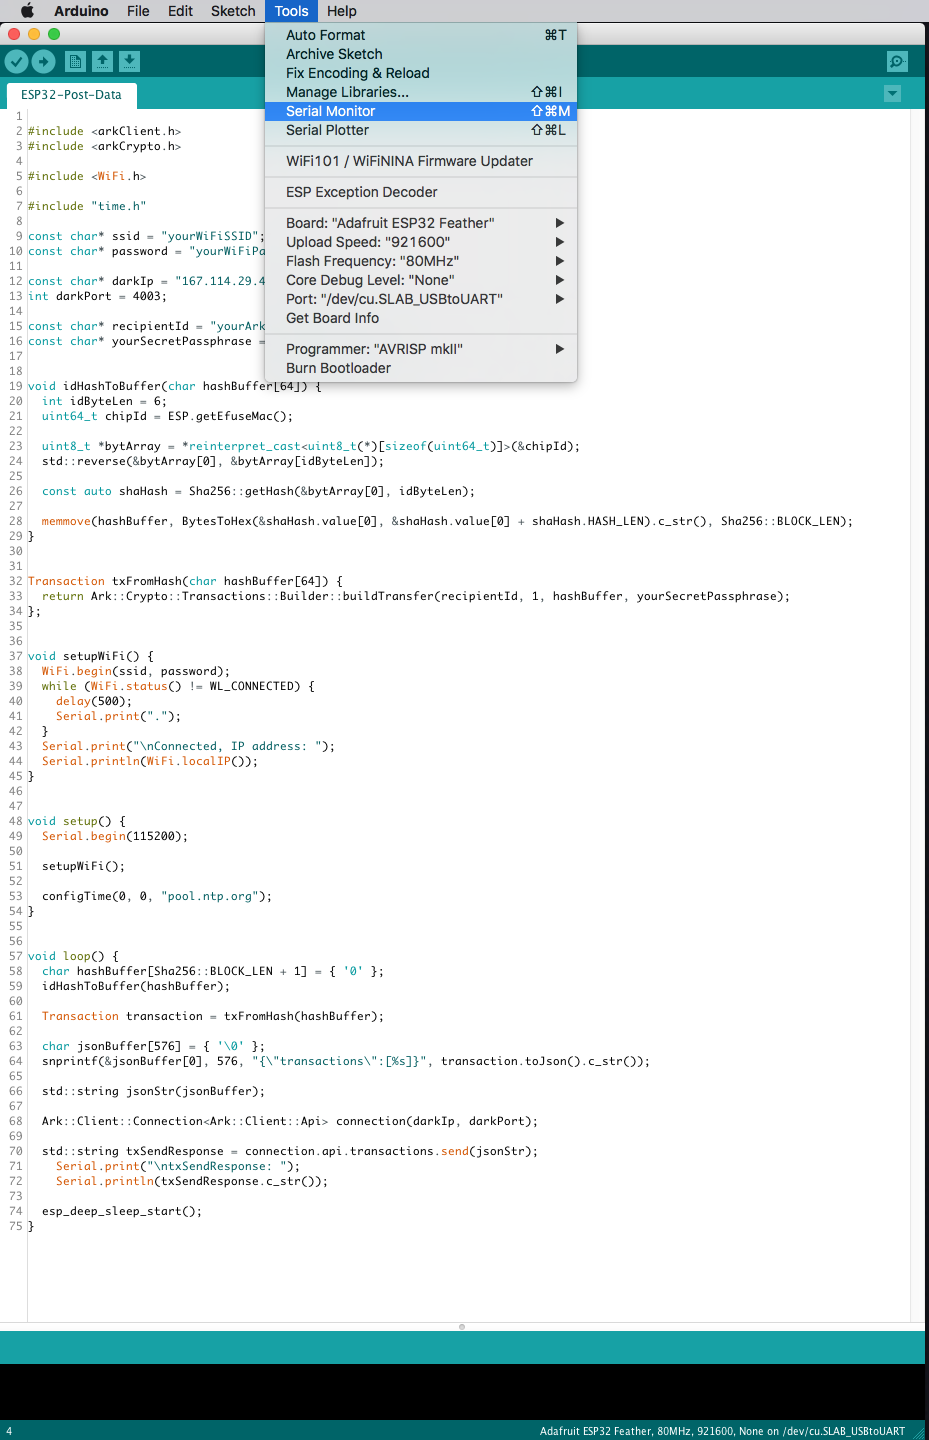Expand the tab options dropdown arrow
929x1440 pixels.
pyautogui.click(x=892, y=94)
